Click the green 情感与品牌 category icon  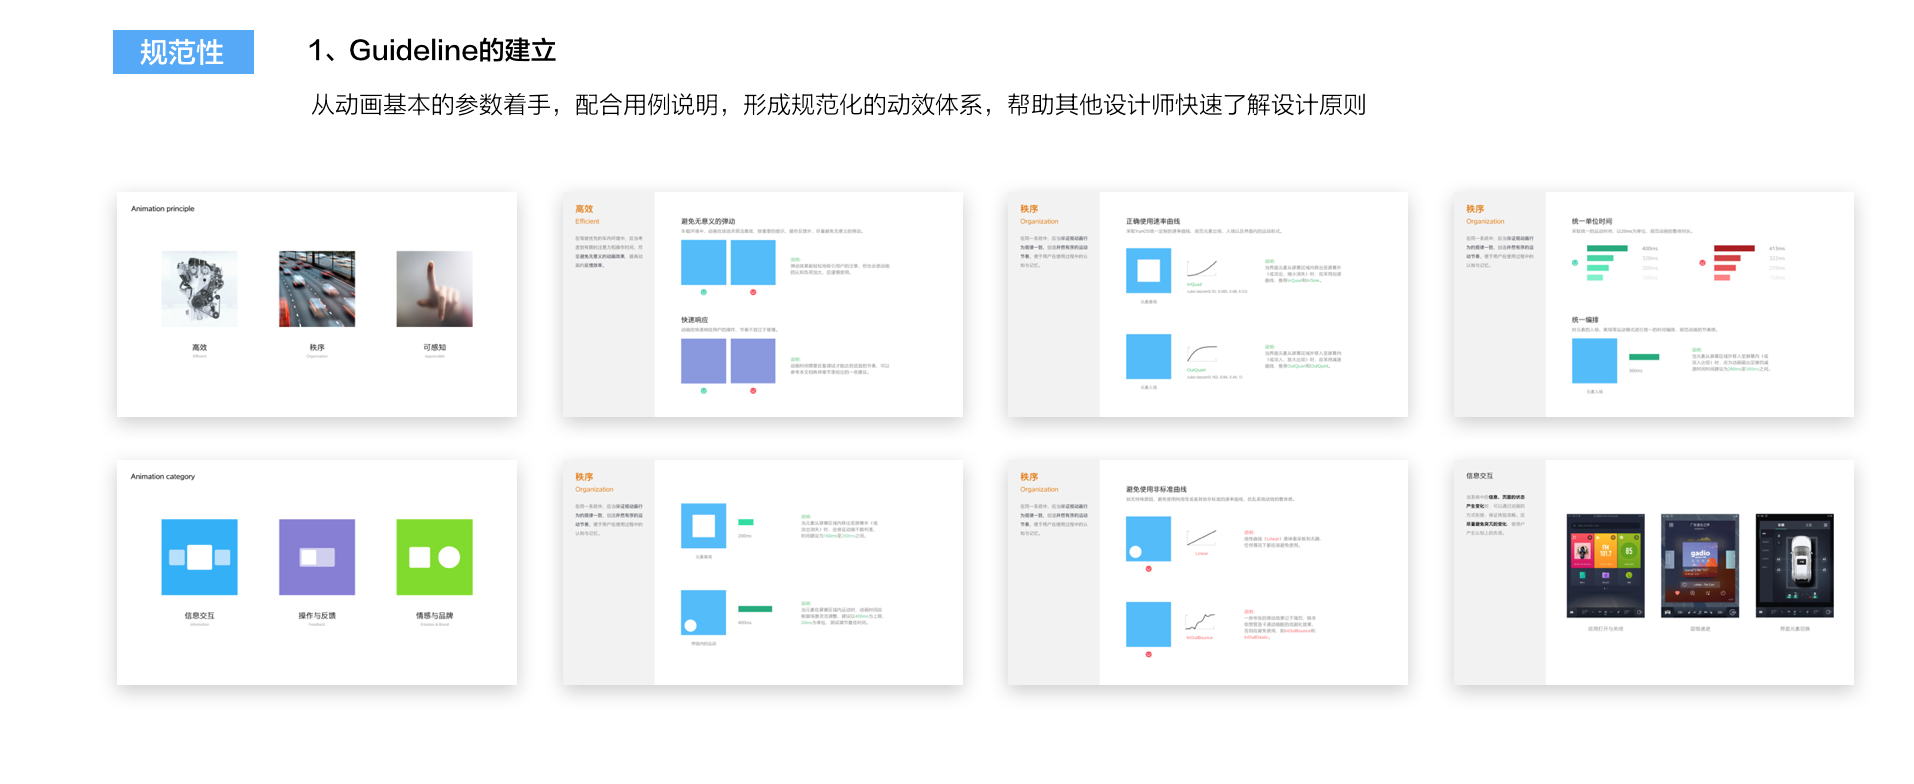click(434, 557)
